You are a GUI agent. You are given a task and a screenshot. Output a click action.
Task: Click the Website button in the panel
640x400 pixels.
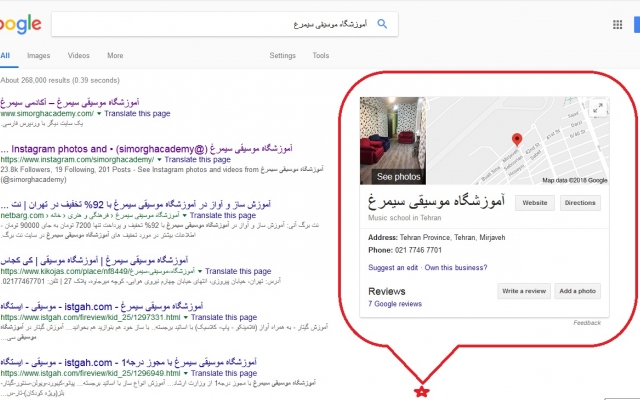click(x=535, y=203)
